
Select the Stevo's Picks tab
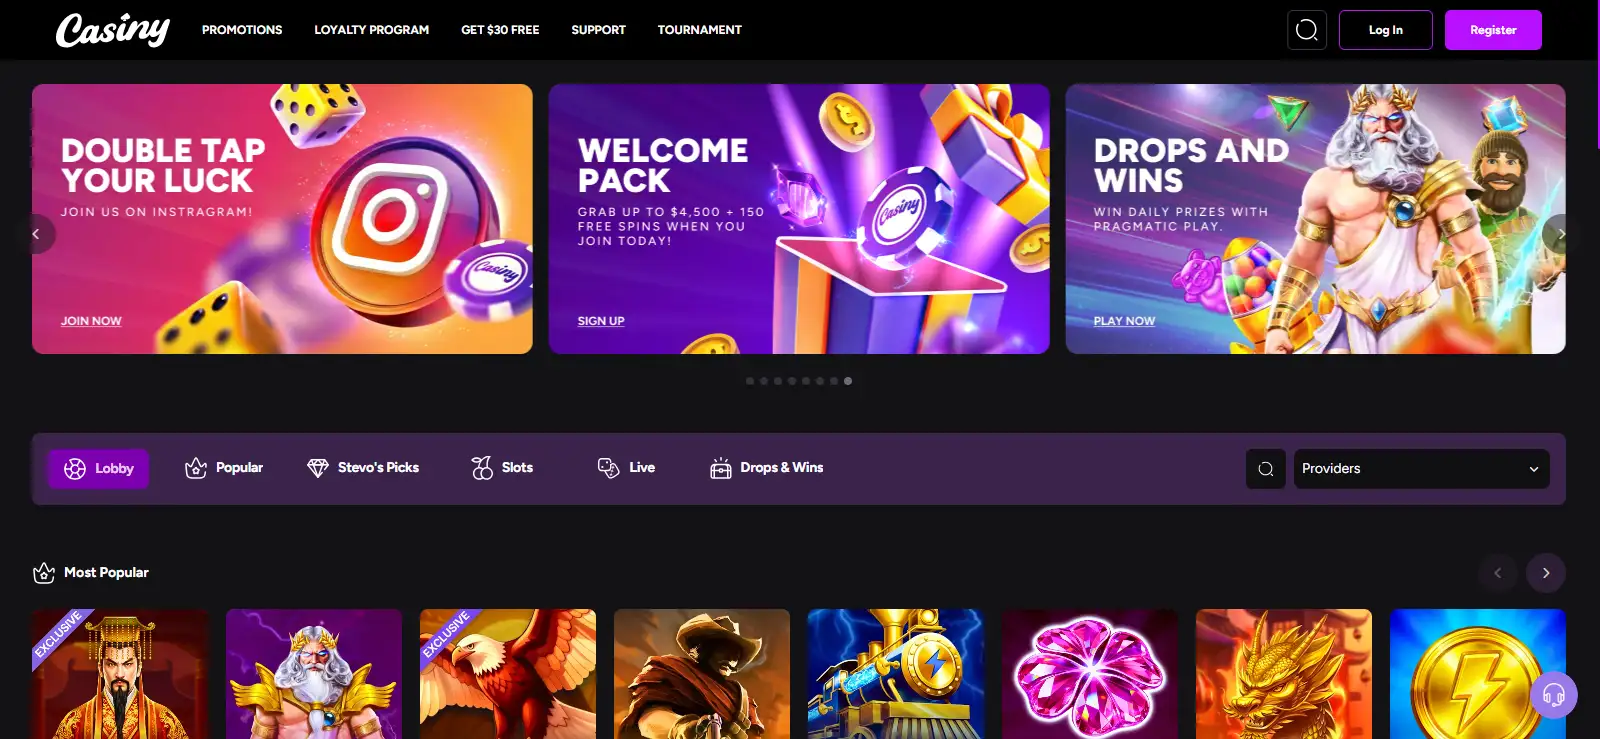coord(363,468)
